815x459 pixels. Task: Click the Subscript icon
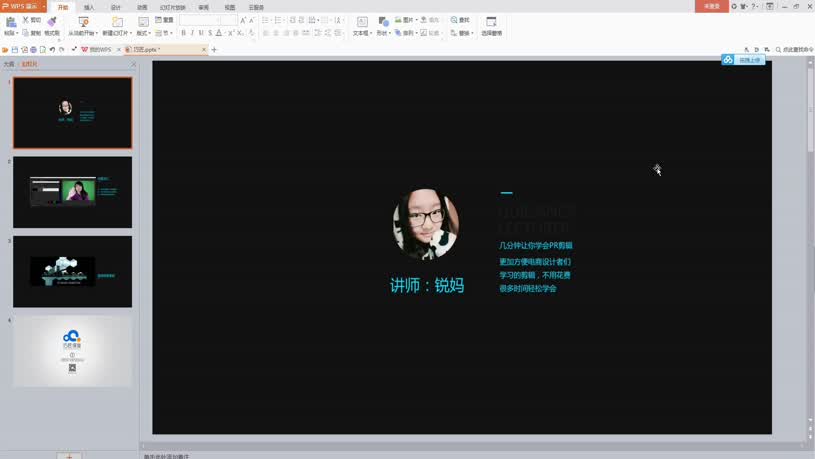[x=240, y=33]
